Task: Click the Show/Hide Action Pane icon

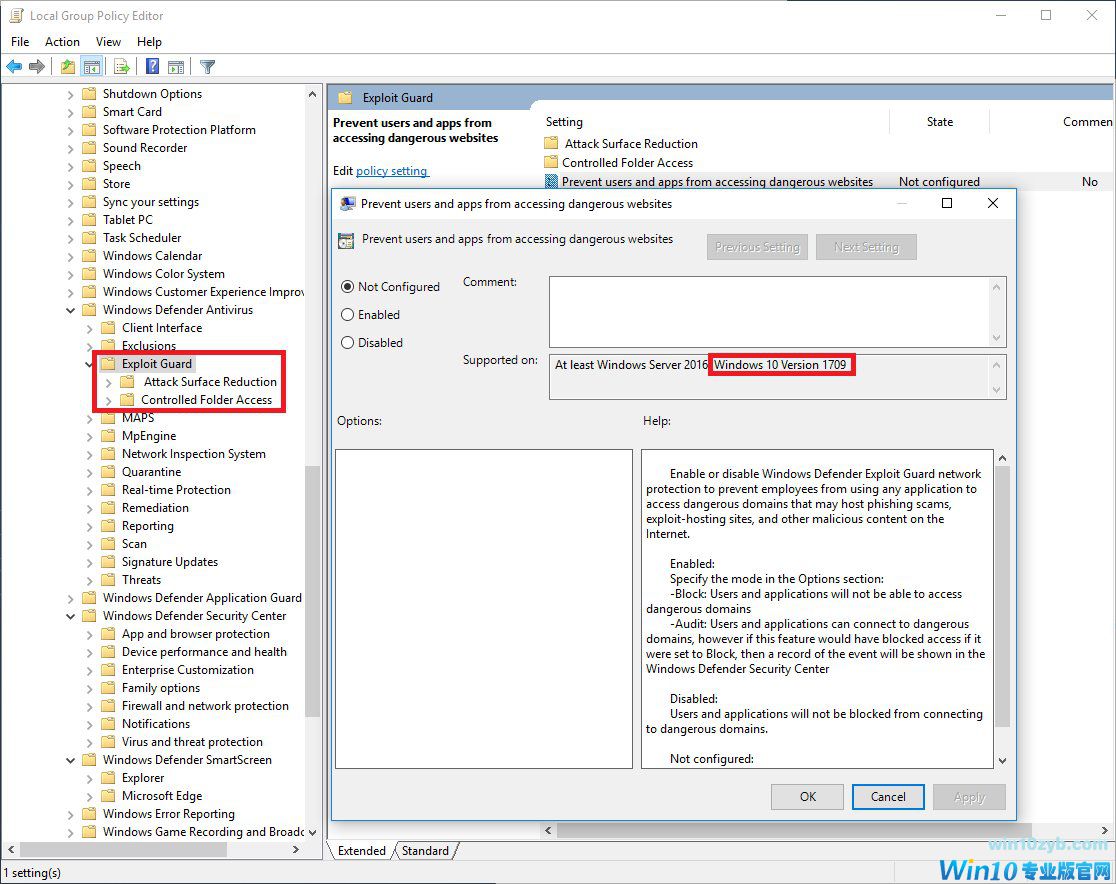Action: click(x=176, y=67)
